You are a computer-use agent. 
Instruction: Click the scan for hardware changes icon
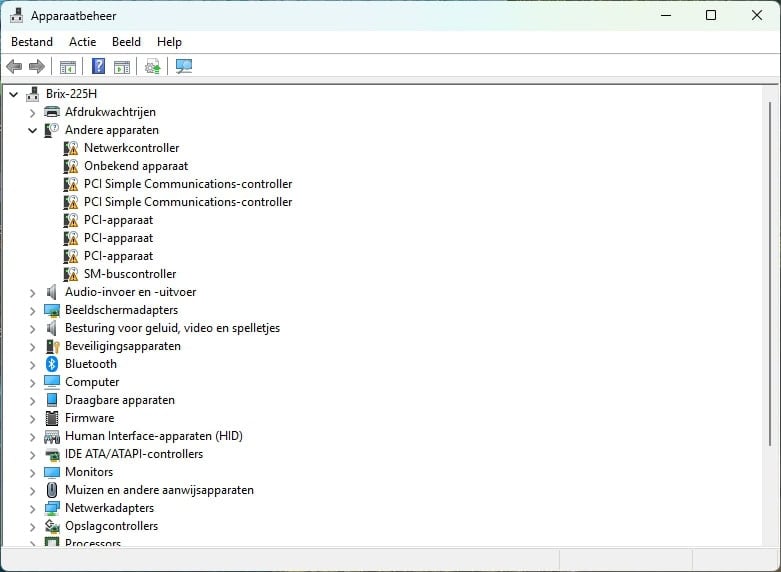184,67
